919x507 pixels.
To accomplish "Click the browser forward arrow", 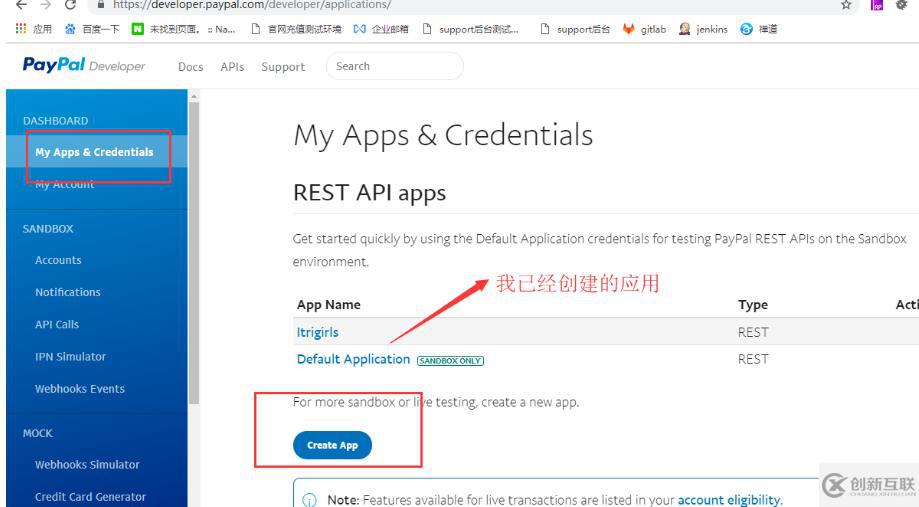I will pyautogui.click(x=46, y=5).
